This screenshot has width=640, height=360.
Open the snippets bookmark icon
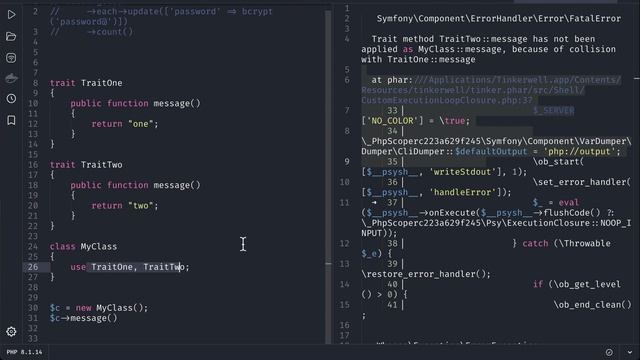11,120
